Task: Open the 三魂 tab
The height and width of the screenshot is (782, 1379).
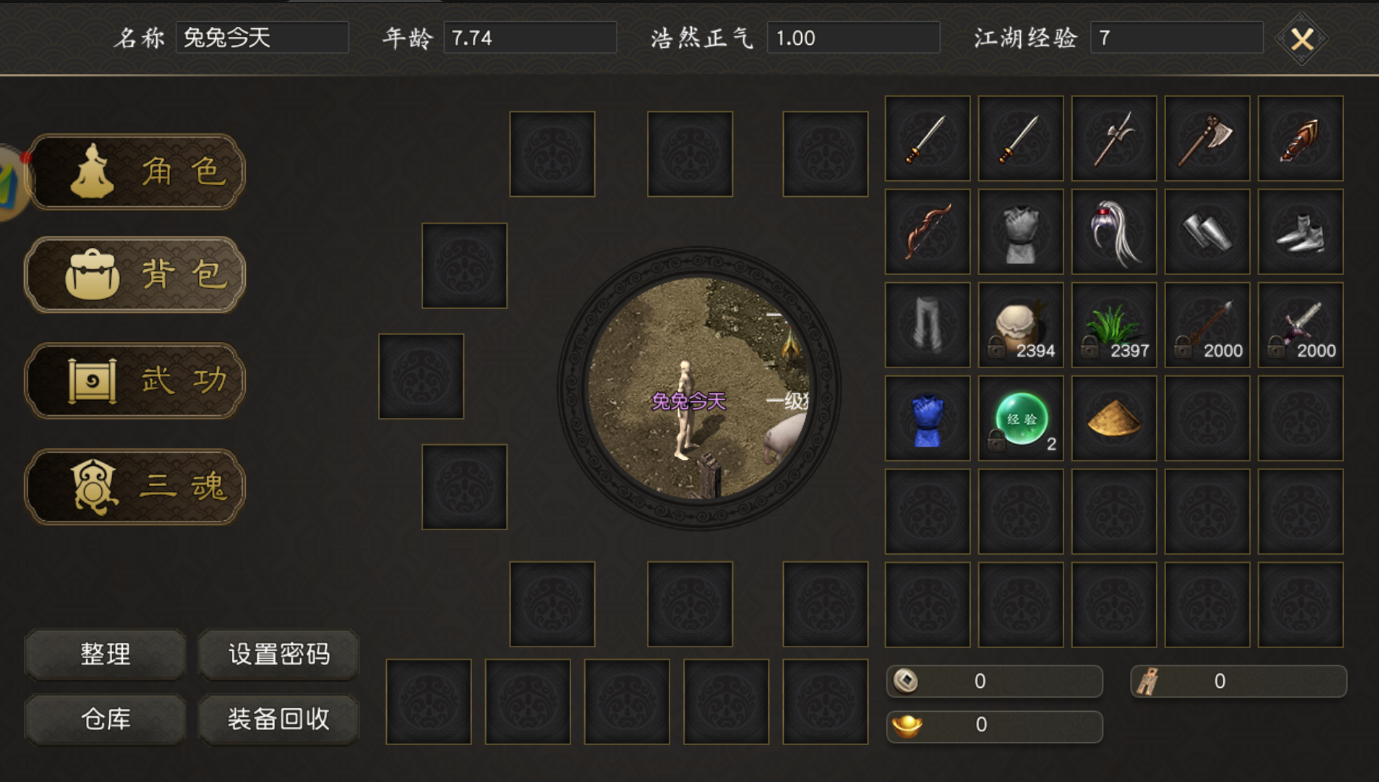Action: [136, 486]
